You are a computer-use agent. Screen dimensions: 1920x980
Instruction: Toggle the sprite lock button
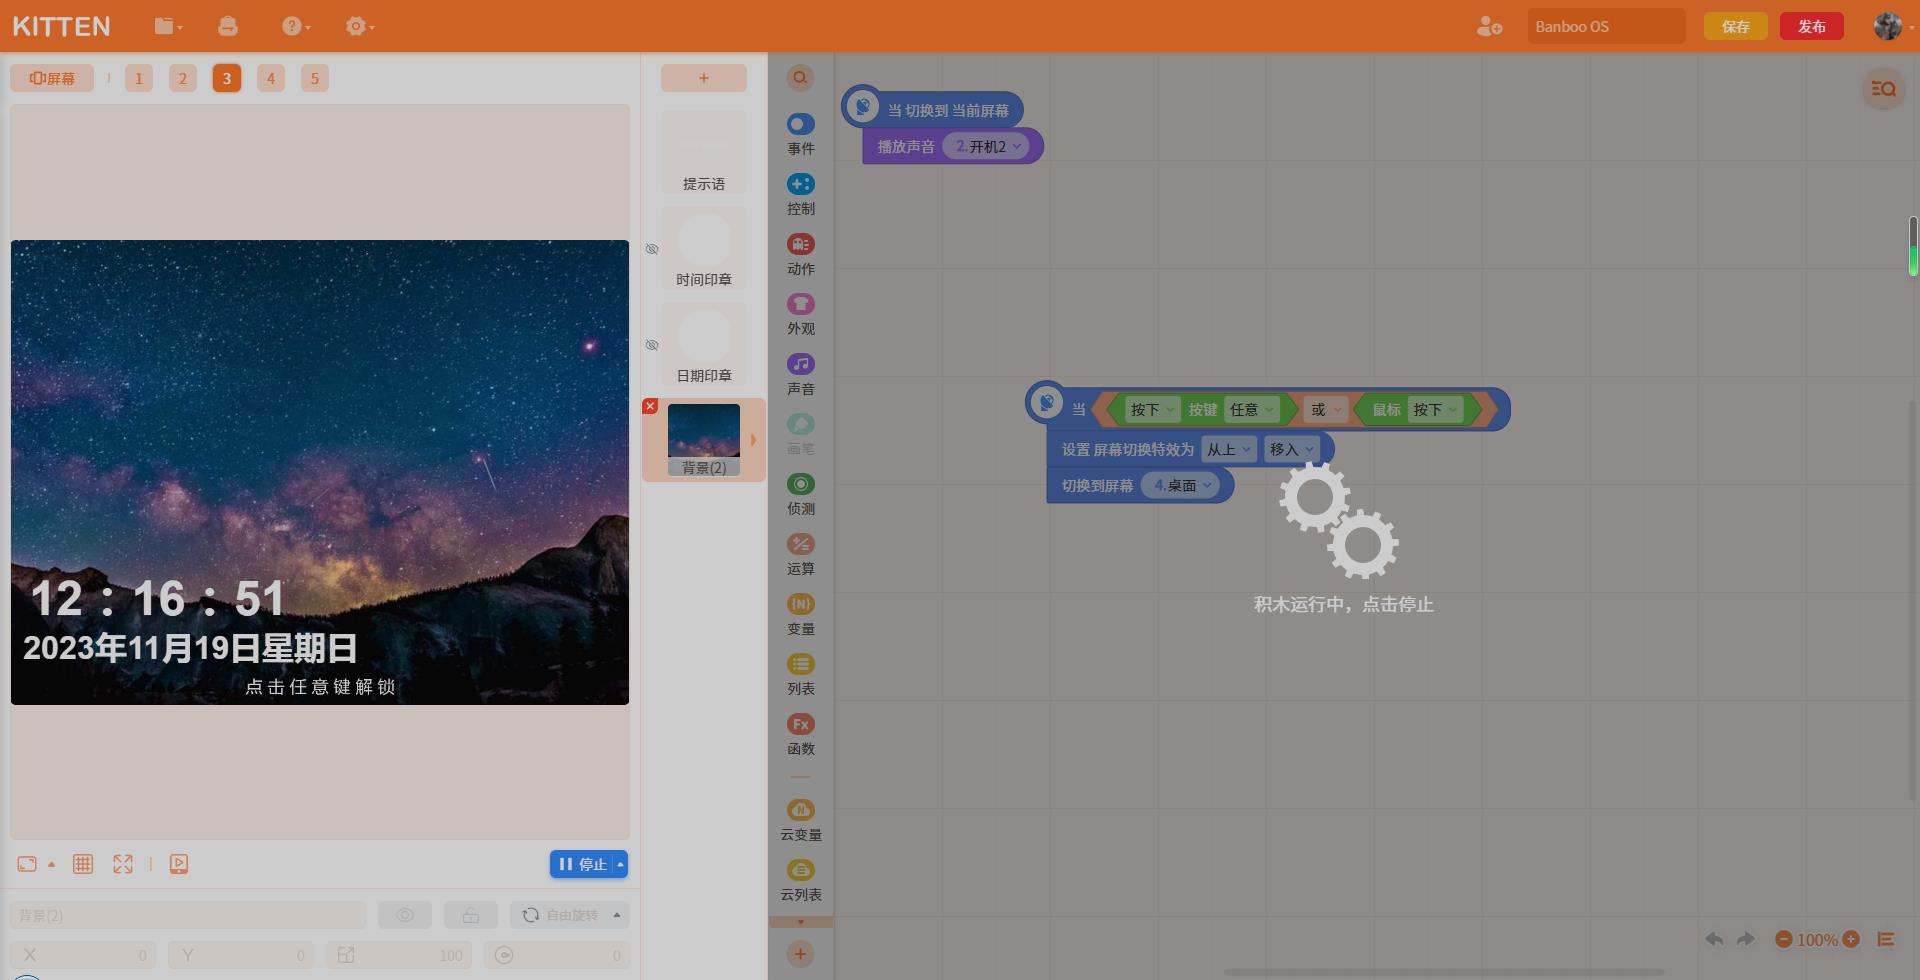tap(471, 915)
